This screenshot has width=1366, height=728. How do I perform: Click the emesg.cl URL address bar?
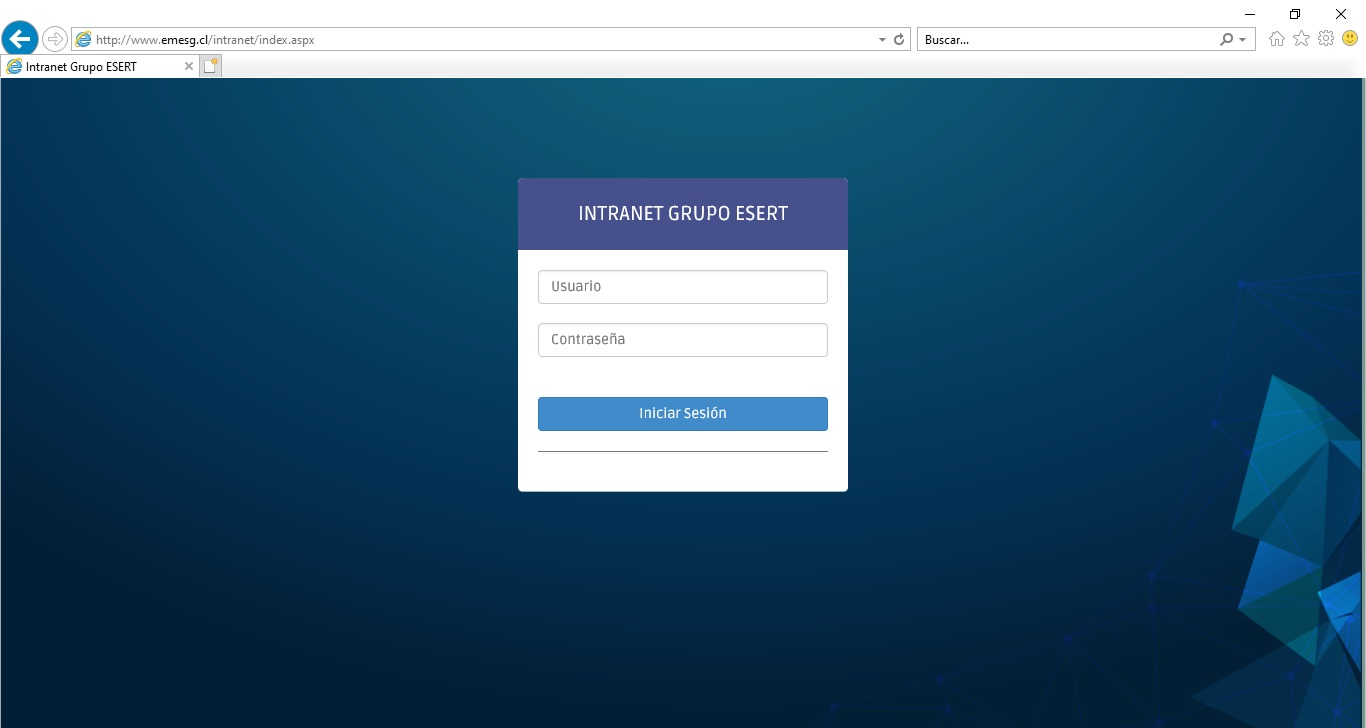[x=480, y=40]
